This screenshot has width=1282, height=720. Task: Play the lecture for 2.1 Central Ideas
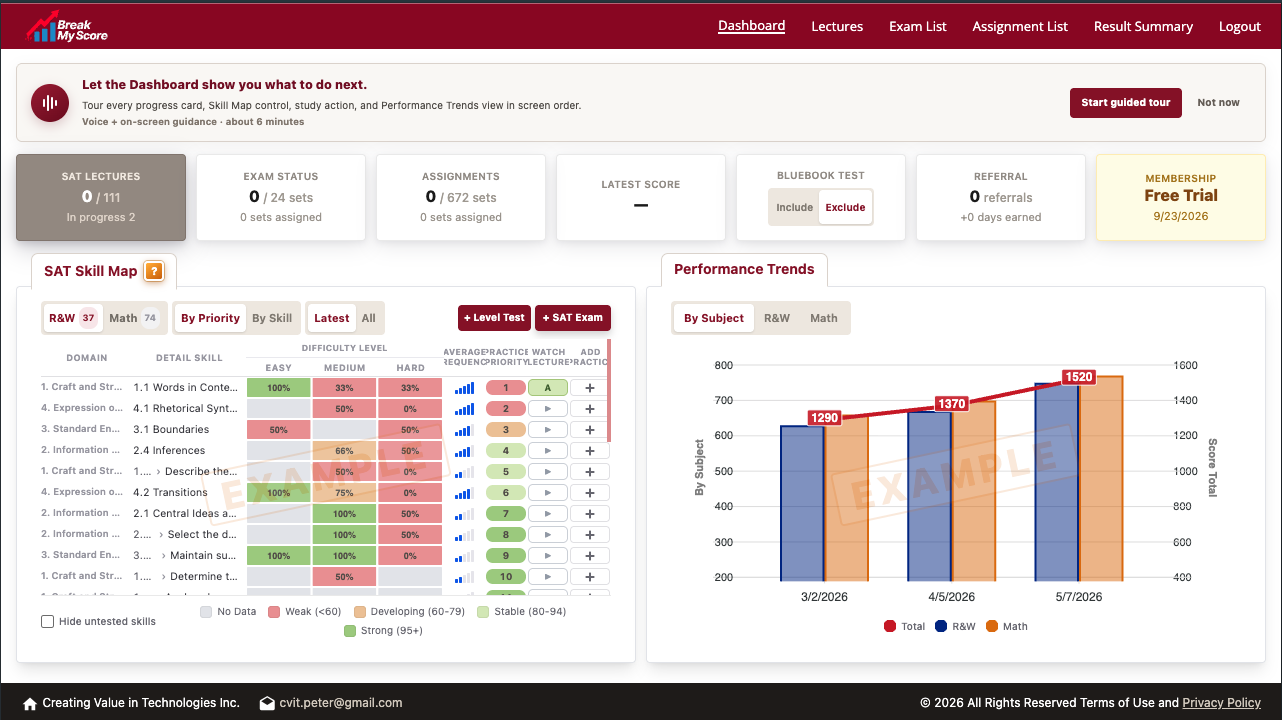(x=547, y=514)
